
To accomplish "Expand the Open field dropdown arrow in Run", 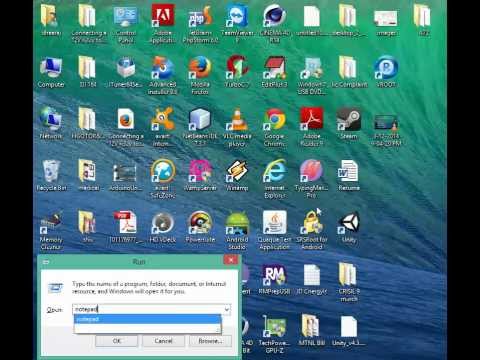I will coord(227,309).
